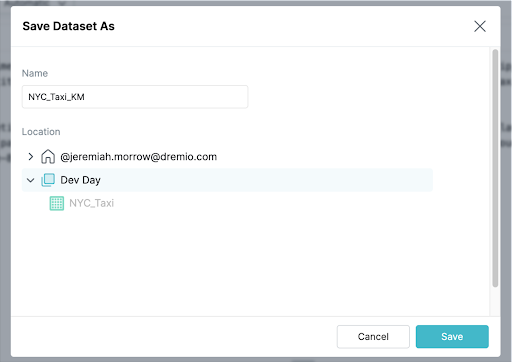The image size is (512, 362).
Task: Click empty area of Dev Day row
Action: (267, 180)
